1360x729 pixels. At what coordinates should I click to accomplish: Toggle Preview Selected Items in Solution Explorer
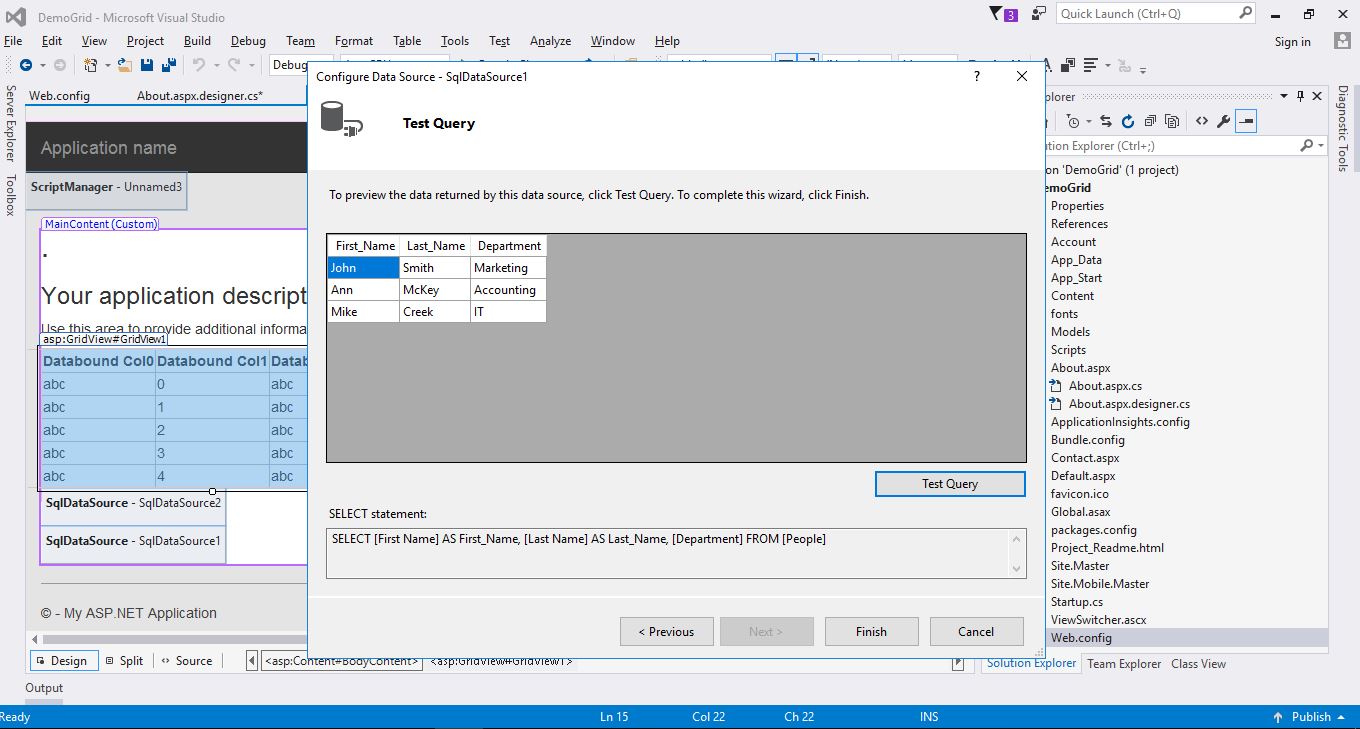point(1246,121)
